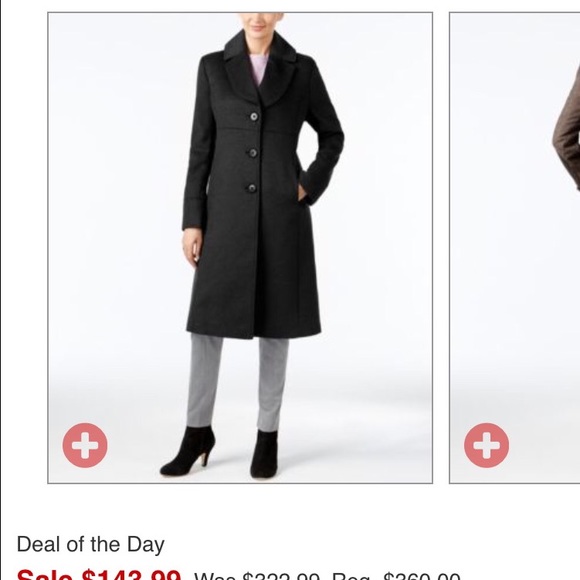The height and width of the screenshot is (580, 580).
Task: Click the Sale $143.99 price text
Action: (99, 575)
